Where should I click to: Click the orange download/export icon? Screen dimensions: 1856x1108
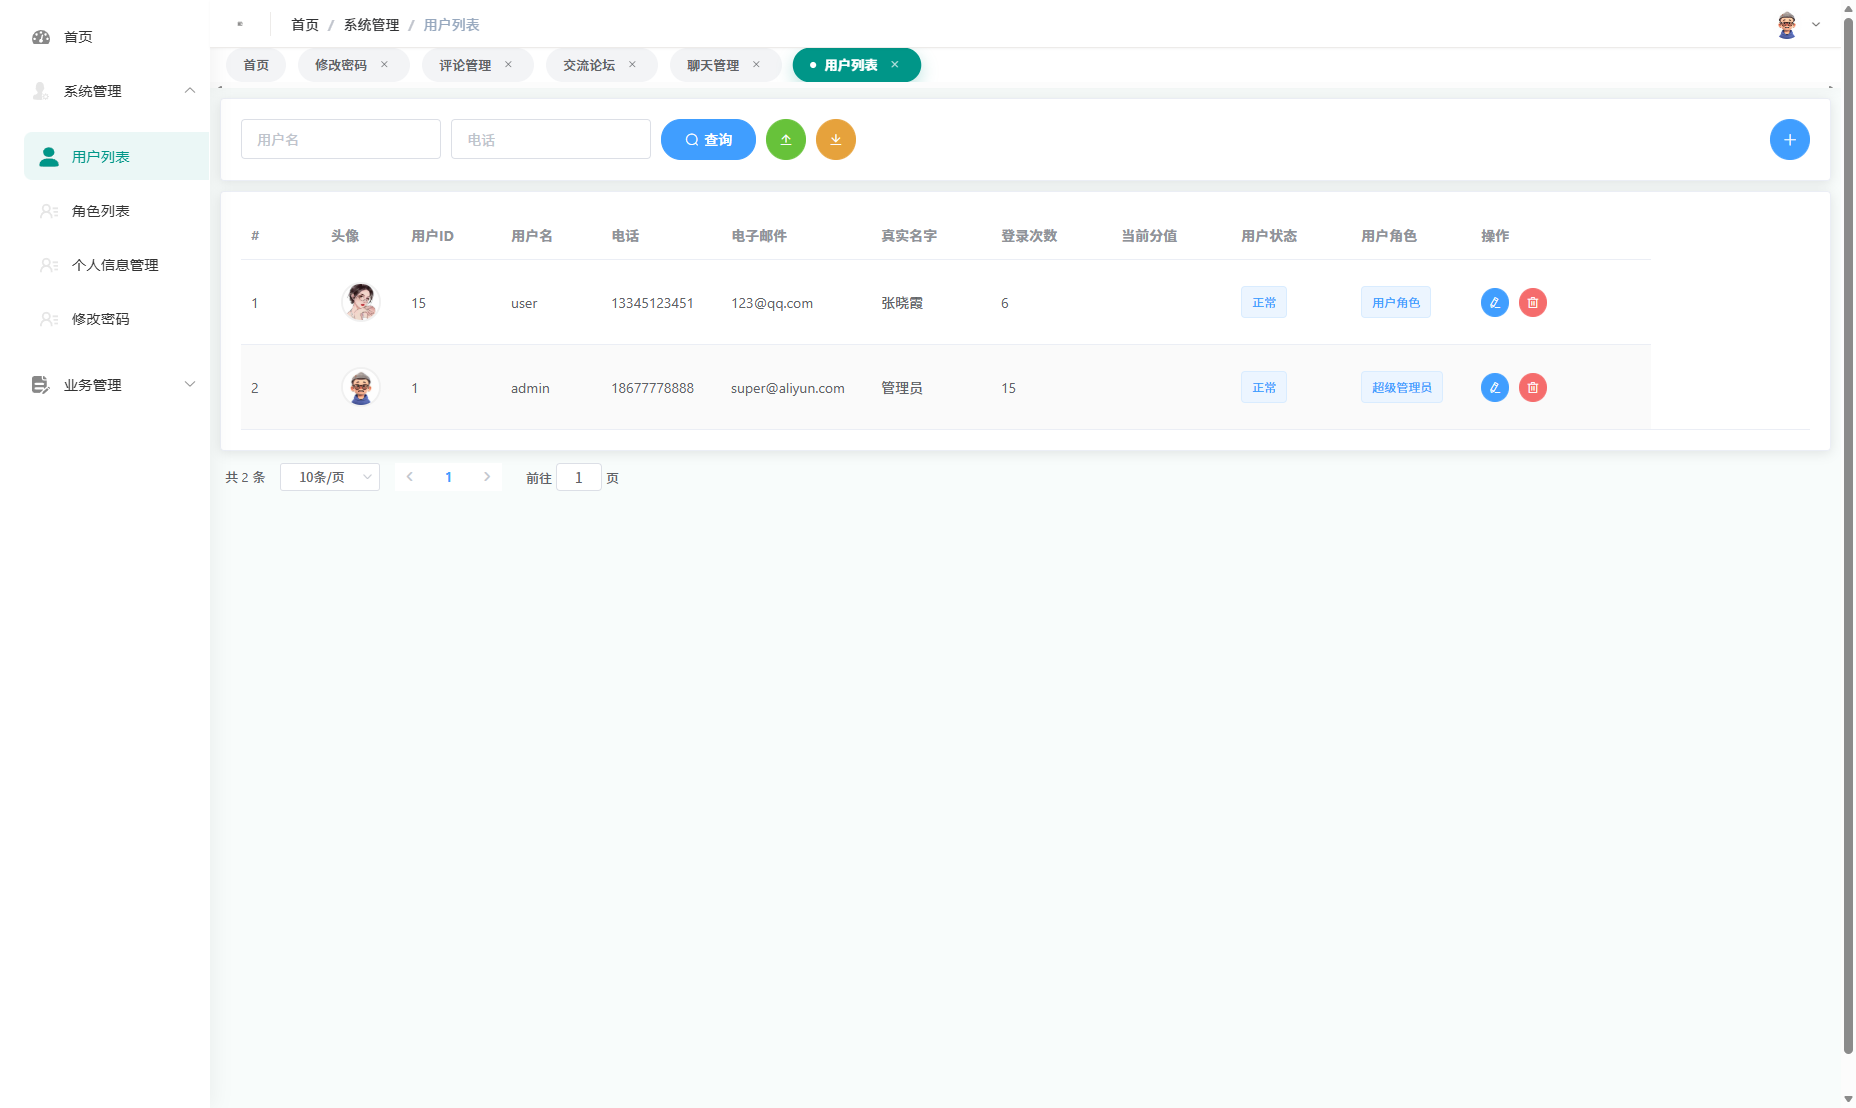[x=836, y=139]
